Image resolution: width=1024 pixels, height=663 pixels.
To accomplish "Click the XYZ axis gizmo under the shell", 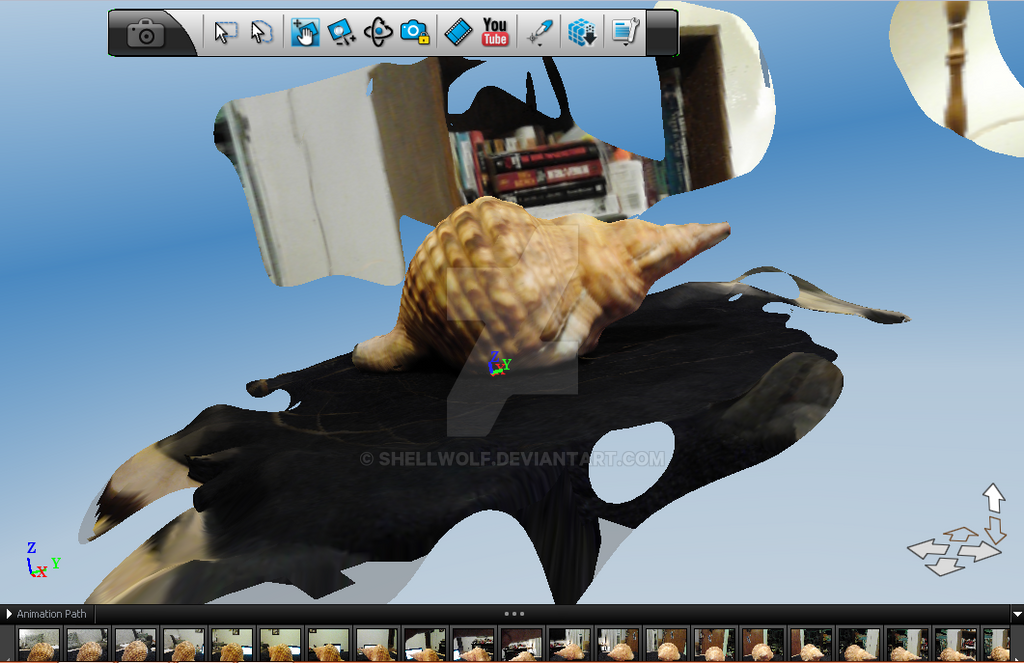I will point(500,363).
